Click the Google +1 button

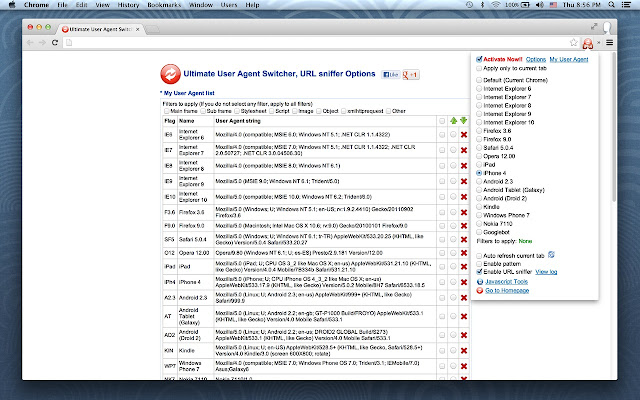coord(411,75)
